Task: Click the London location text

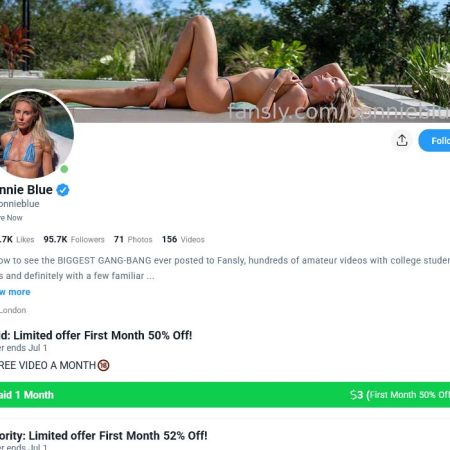Action: click(x=13, y=310)
